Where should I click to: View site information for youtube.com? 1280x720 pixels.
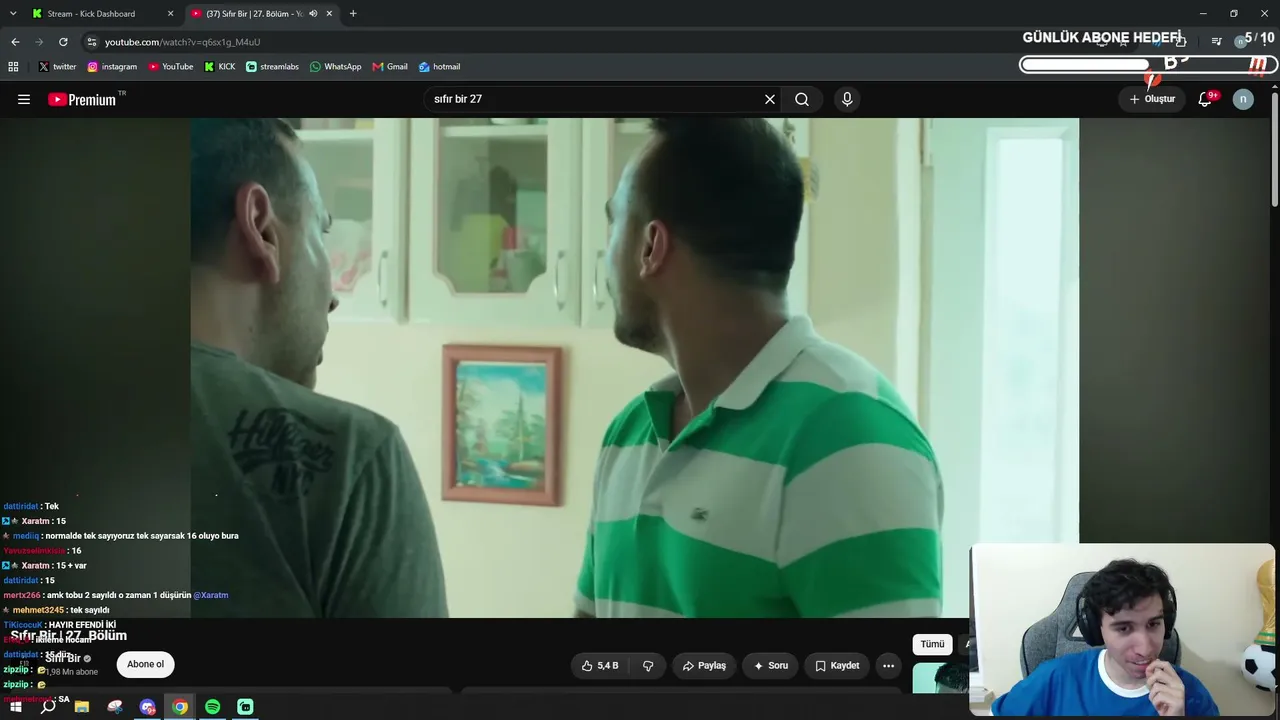coord(92,42)
